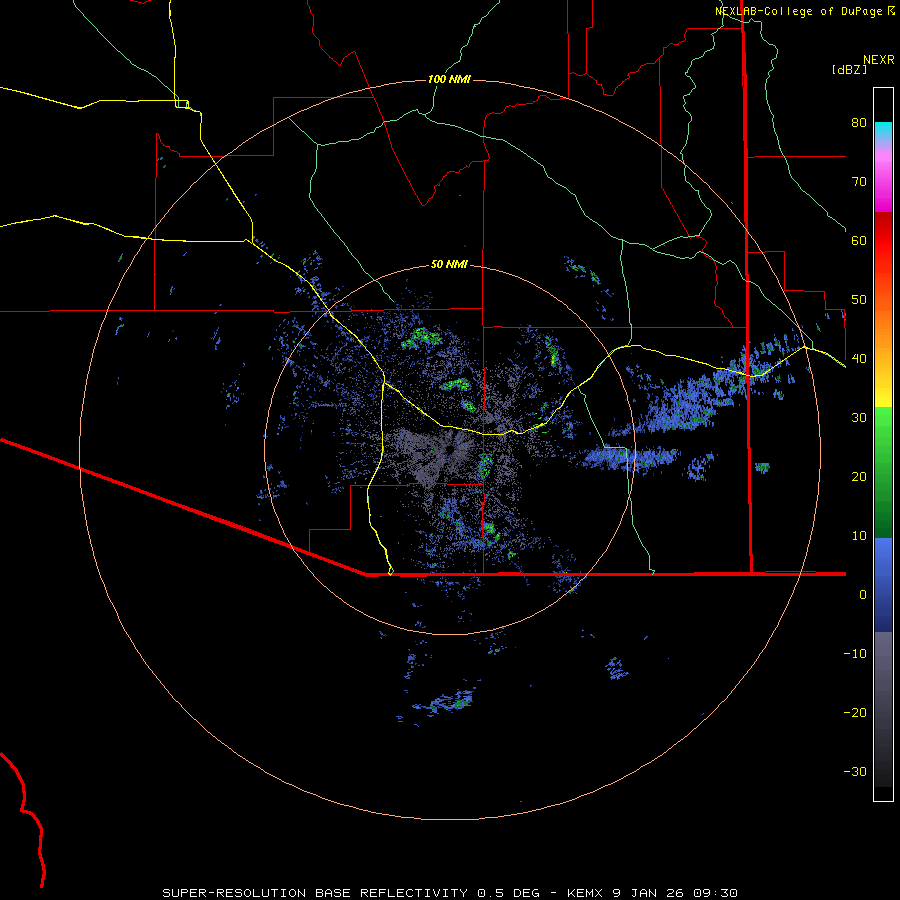Select the 50 NMI range ring label
Image resolution: width=900 pixels, height=900 pixels.
(x=449, y=264)
